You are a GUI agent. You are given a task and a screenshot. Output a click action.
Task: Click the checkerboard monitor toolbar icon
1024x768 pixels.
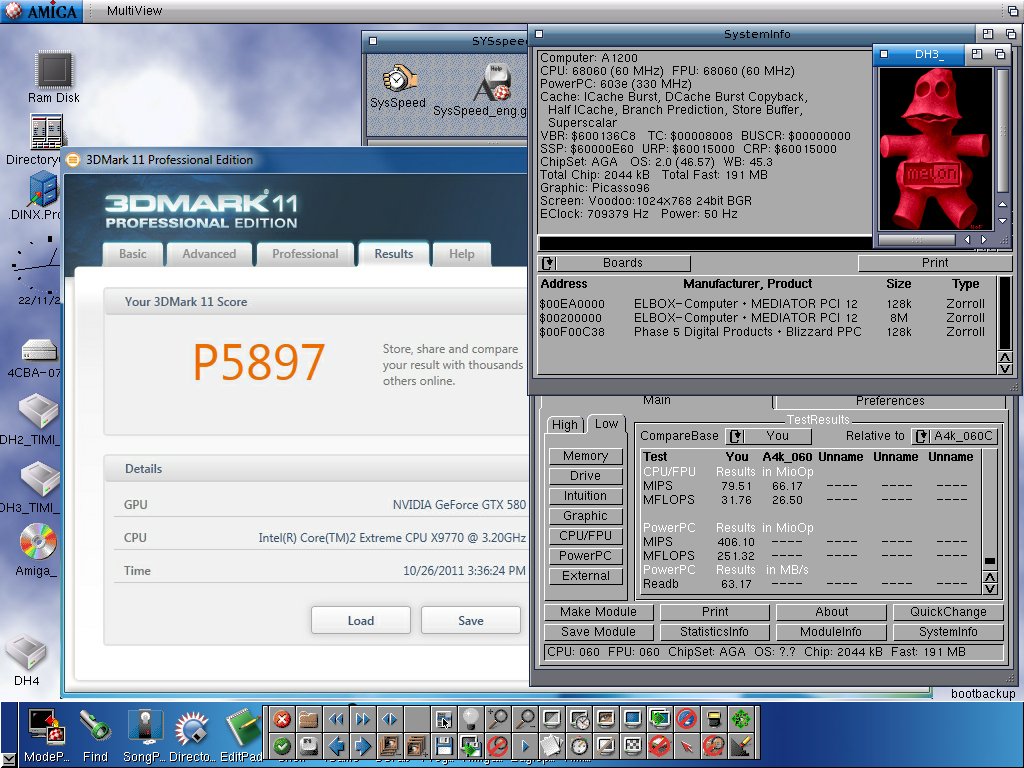coord(632,746)
